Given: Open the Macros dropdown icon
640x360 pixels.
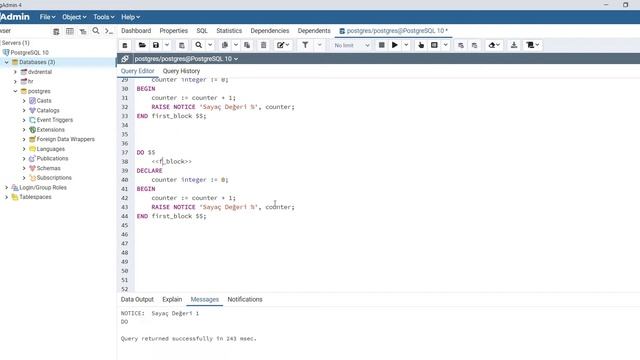Looking at the screenshot, I should [533, 45].
